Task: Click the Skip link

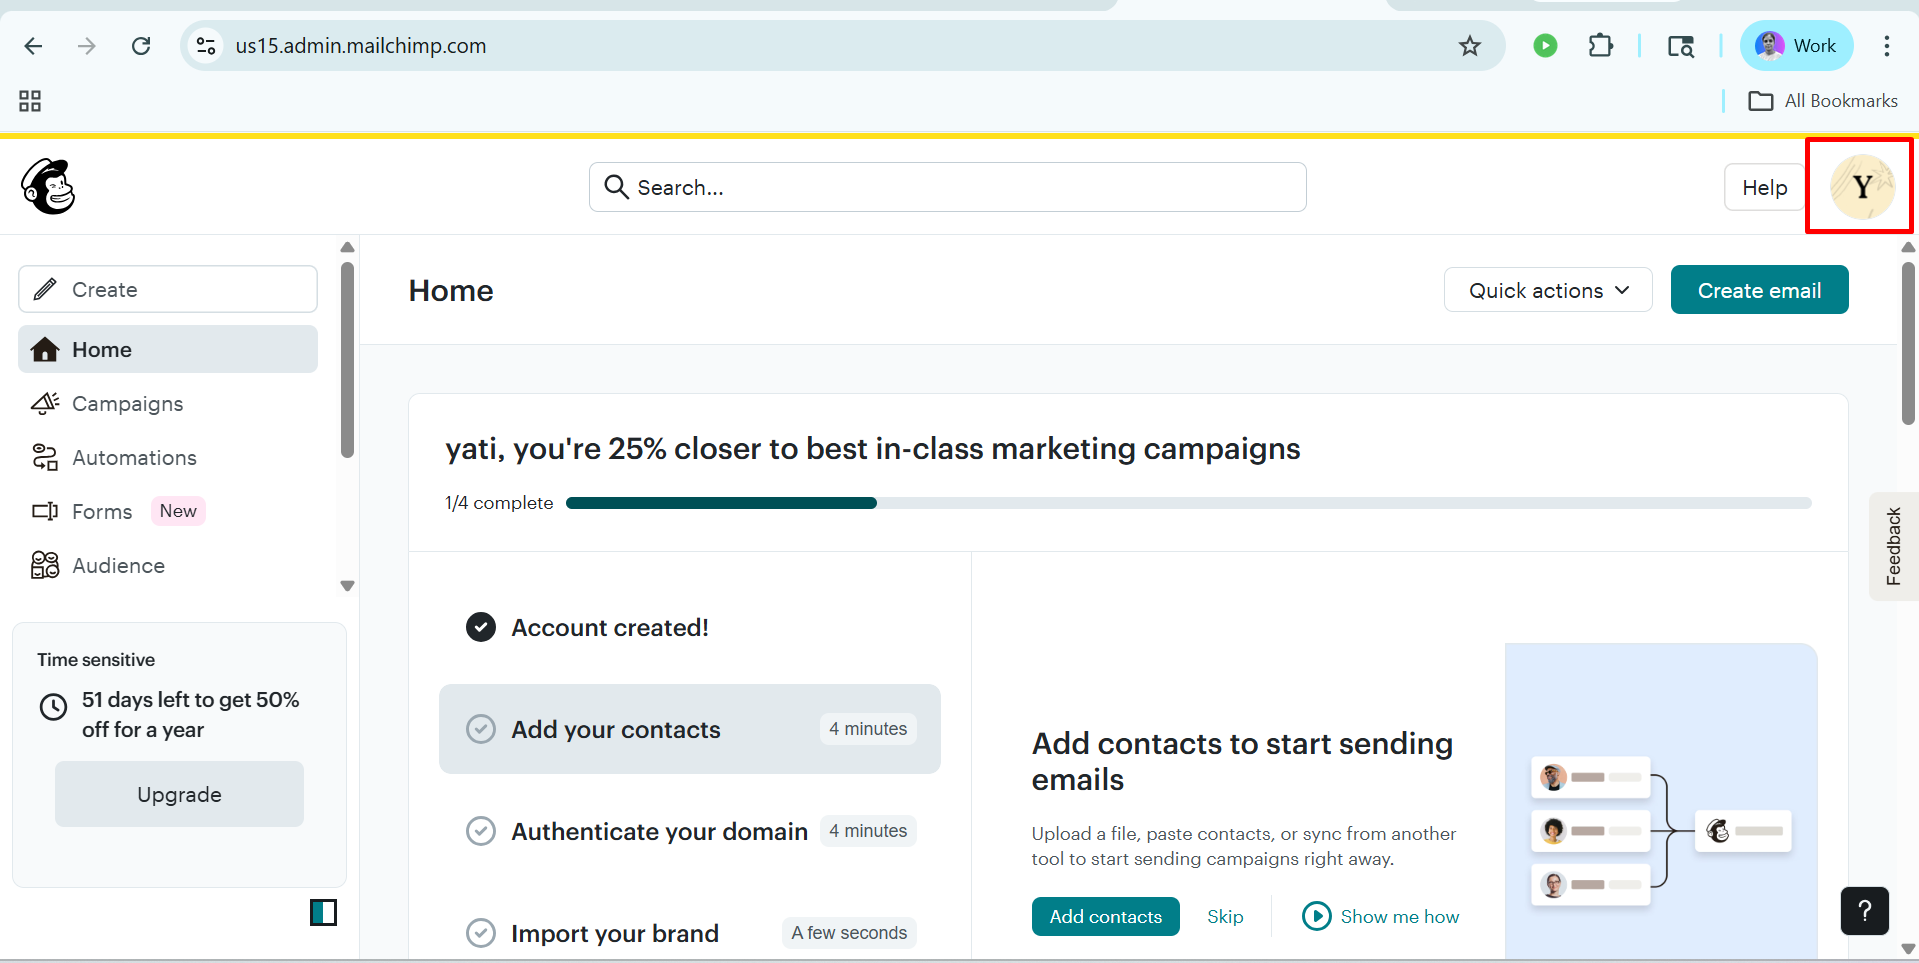Action: [x=1225, y=916]
